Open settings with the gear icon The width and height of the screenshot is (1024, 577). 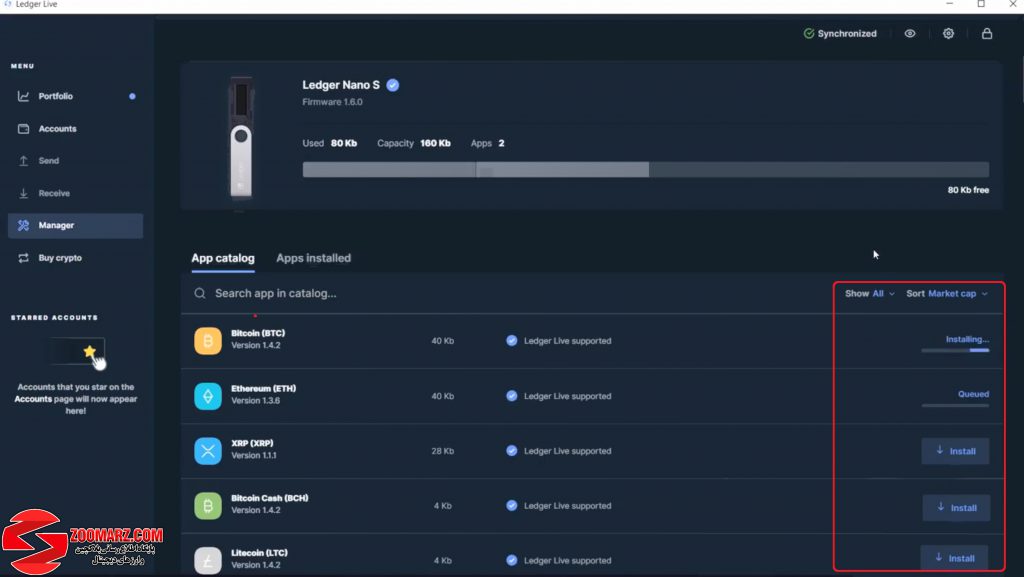[948, 33]
